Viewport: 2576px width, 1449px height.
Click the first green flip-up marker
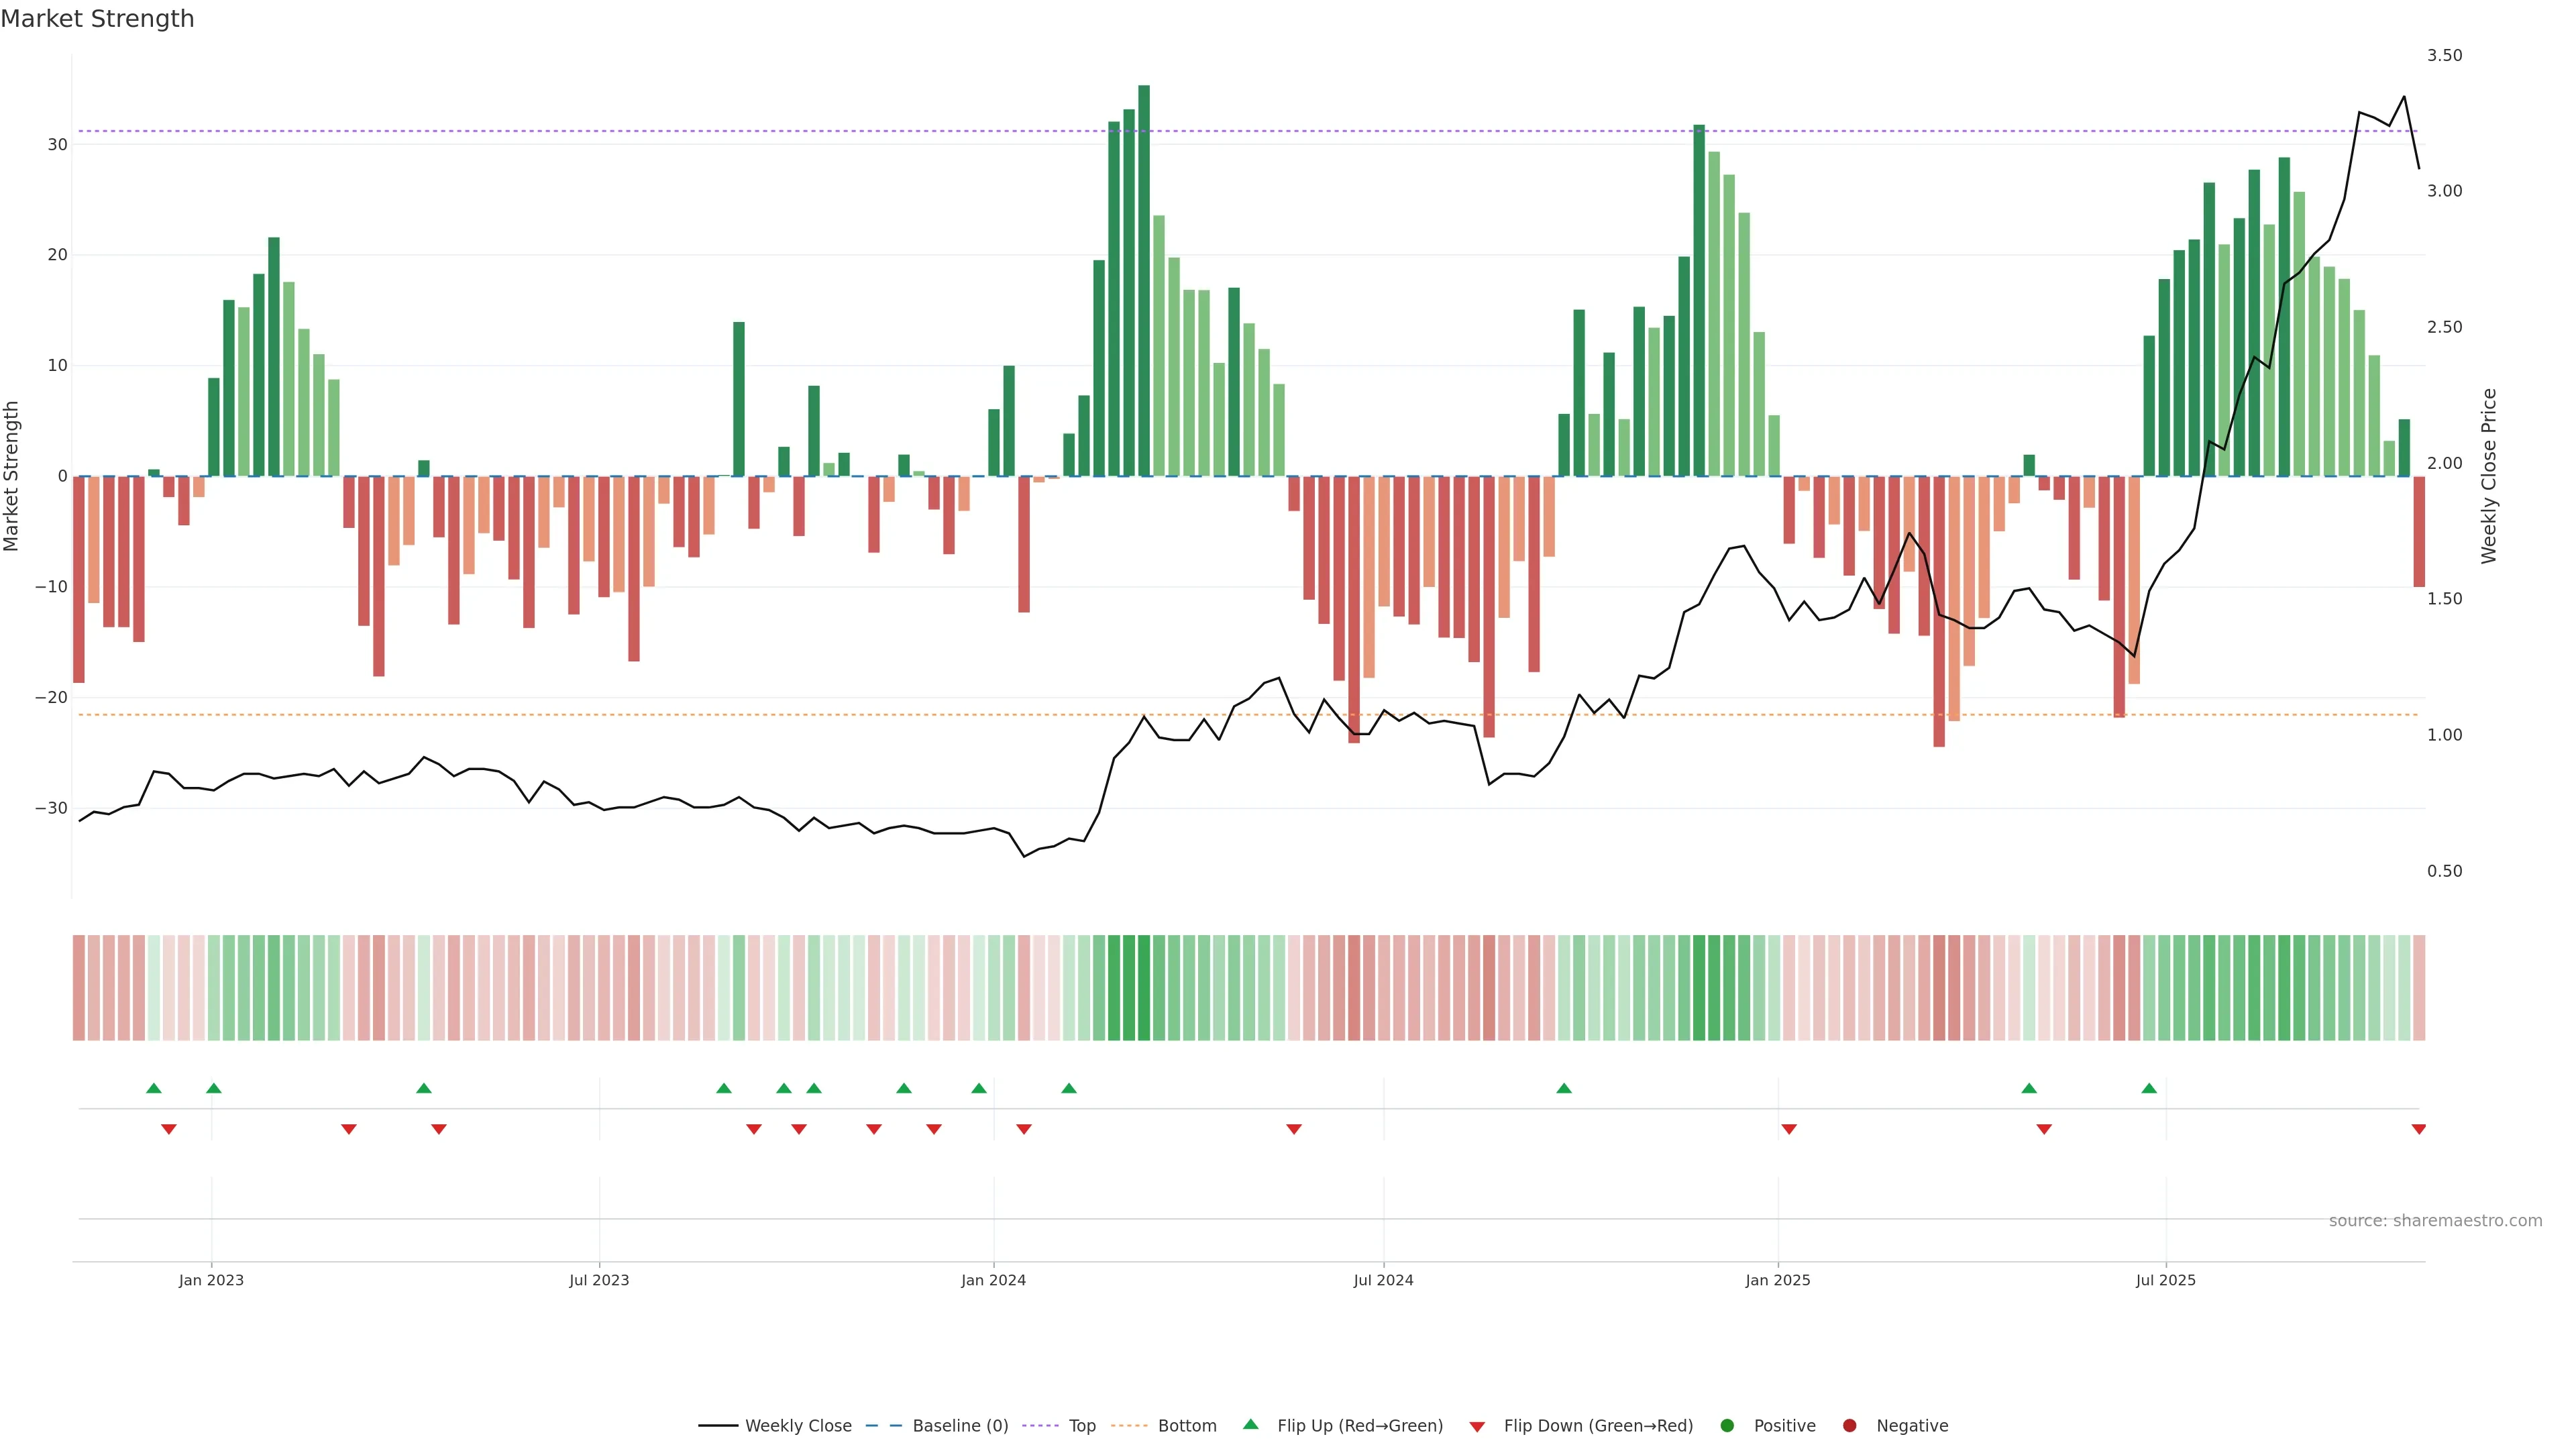click(153, 1088)
